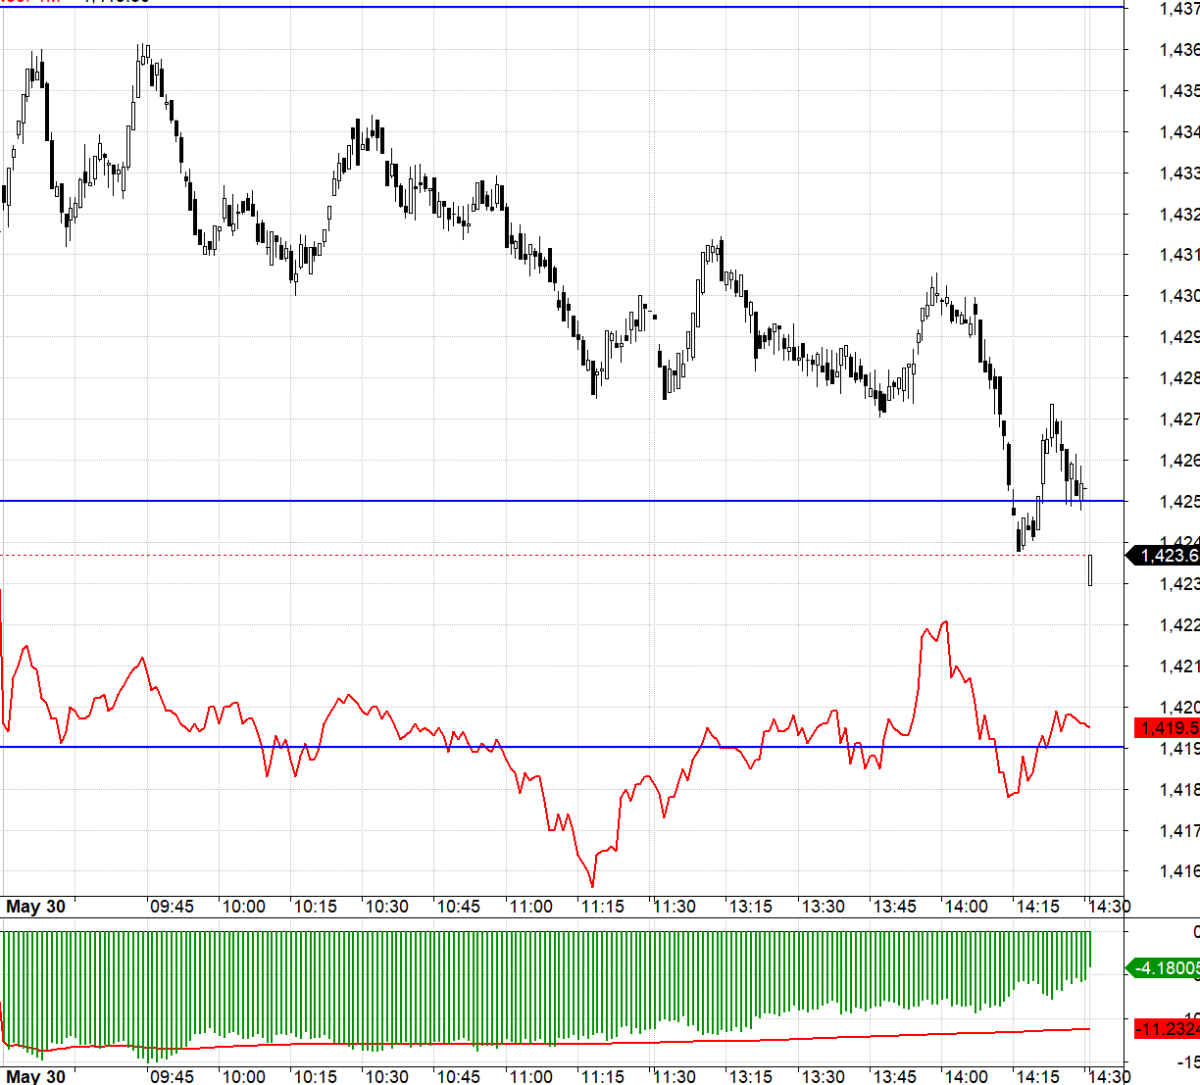
Task: Click the 10:30 label on bottom time axis
Action: pos(386,1077)
